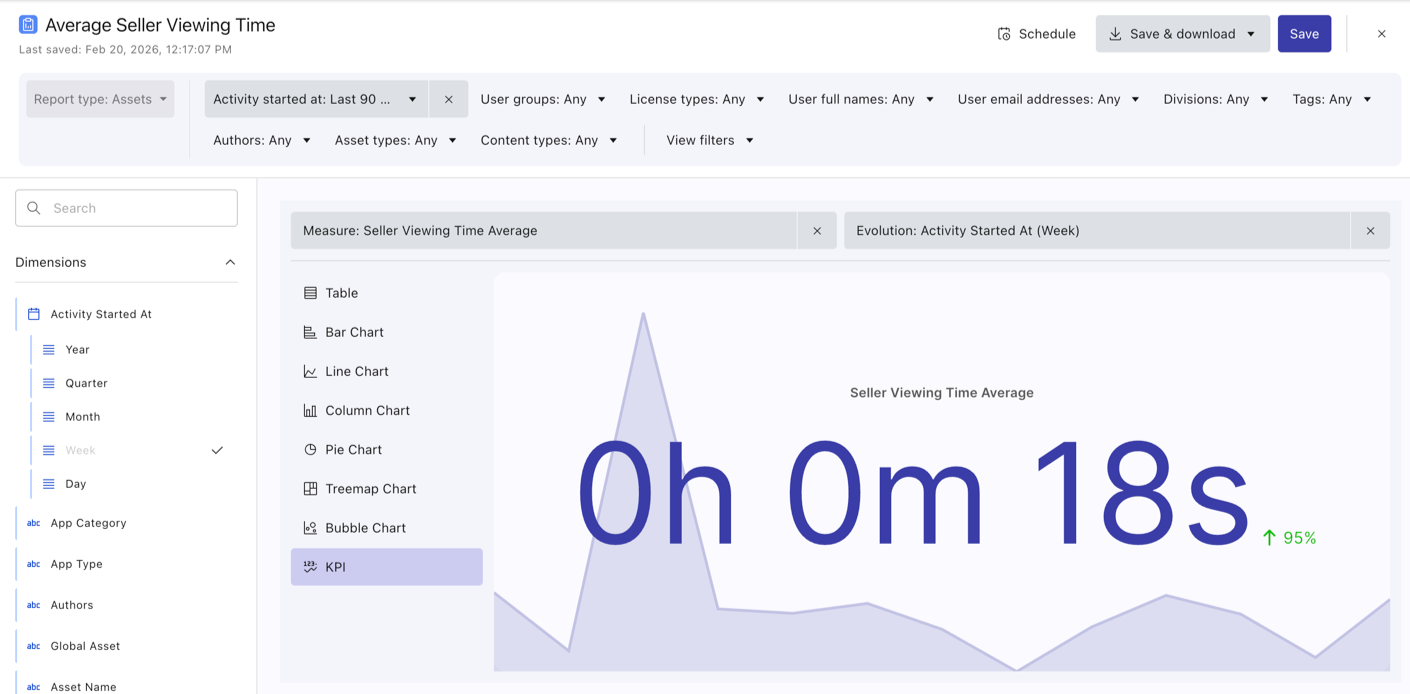Open the Asset types filter menu

tap(395, 140)
